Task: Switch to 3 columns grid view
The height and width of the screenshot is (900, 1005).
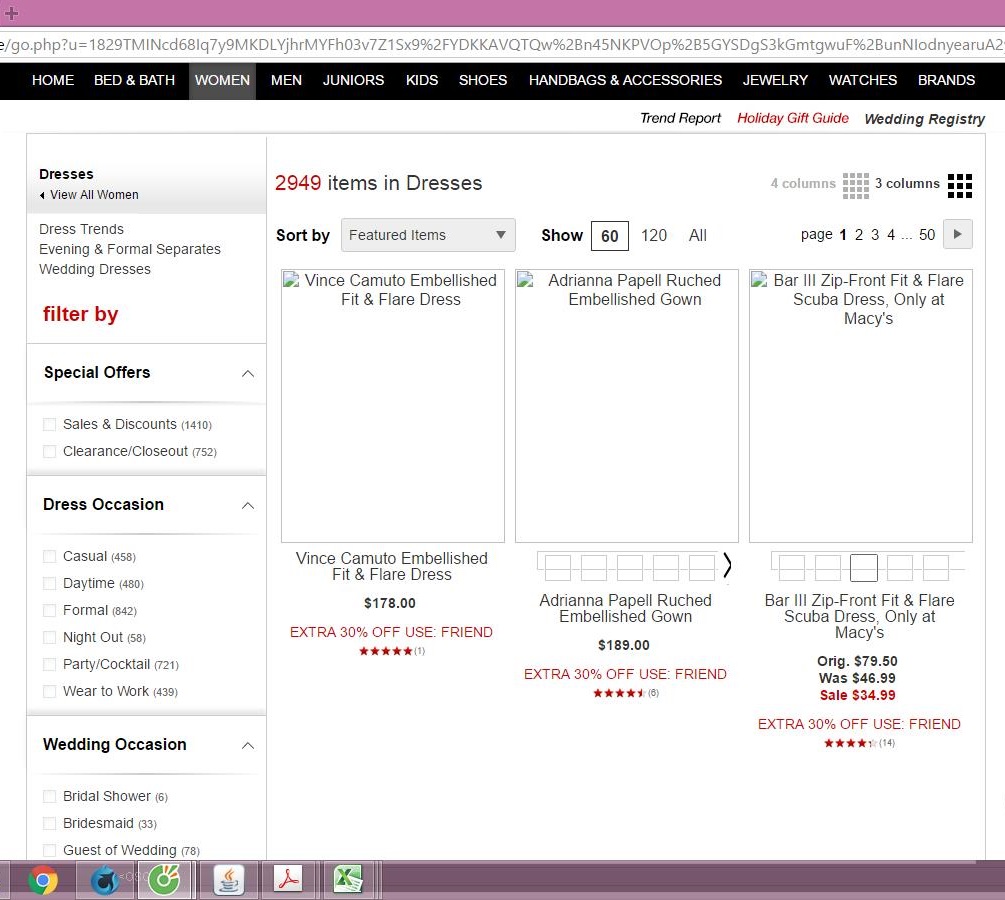Action: tap(959, 185)
